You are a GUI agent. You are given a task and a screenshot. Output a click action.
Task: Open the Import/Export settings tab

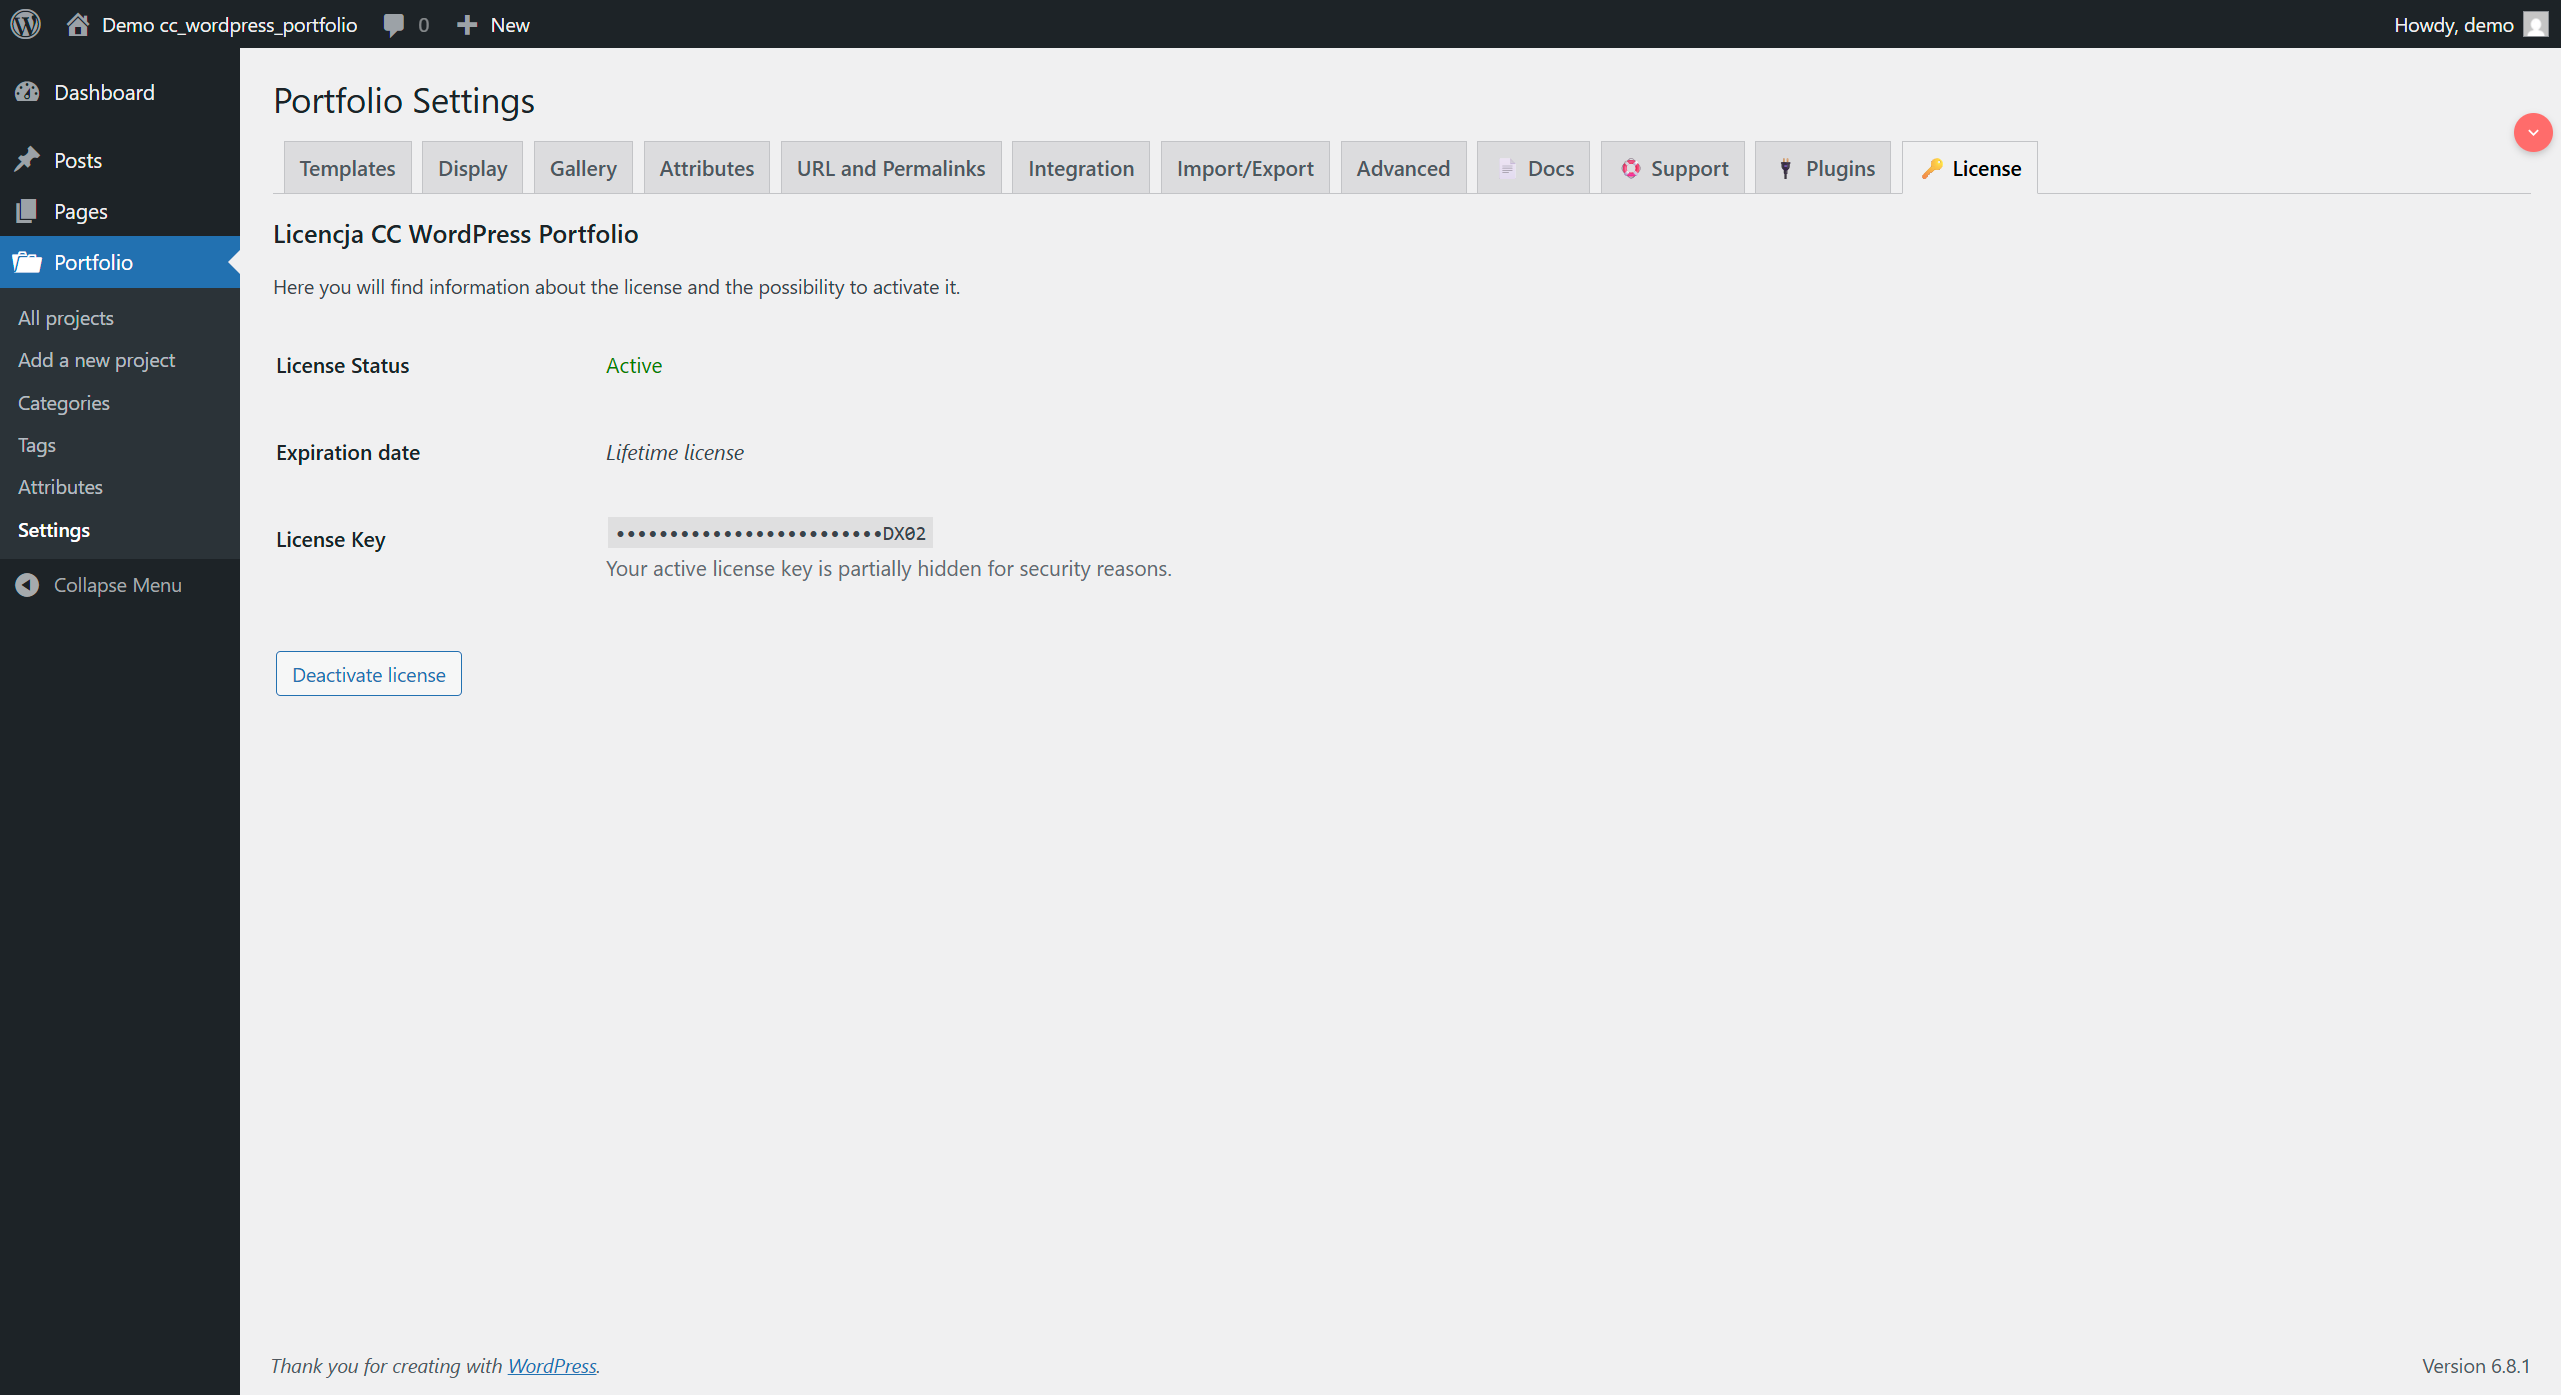(1244, 168)
